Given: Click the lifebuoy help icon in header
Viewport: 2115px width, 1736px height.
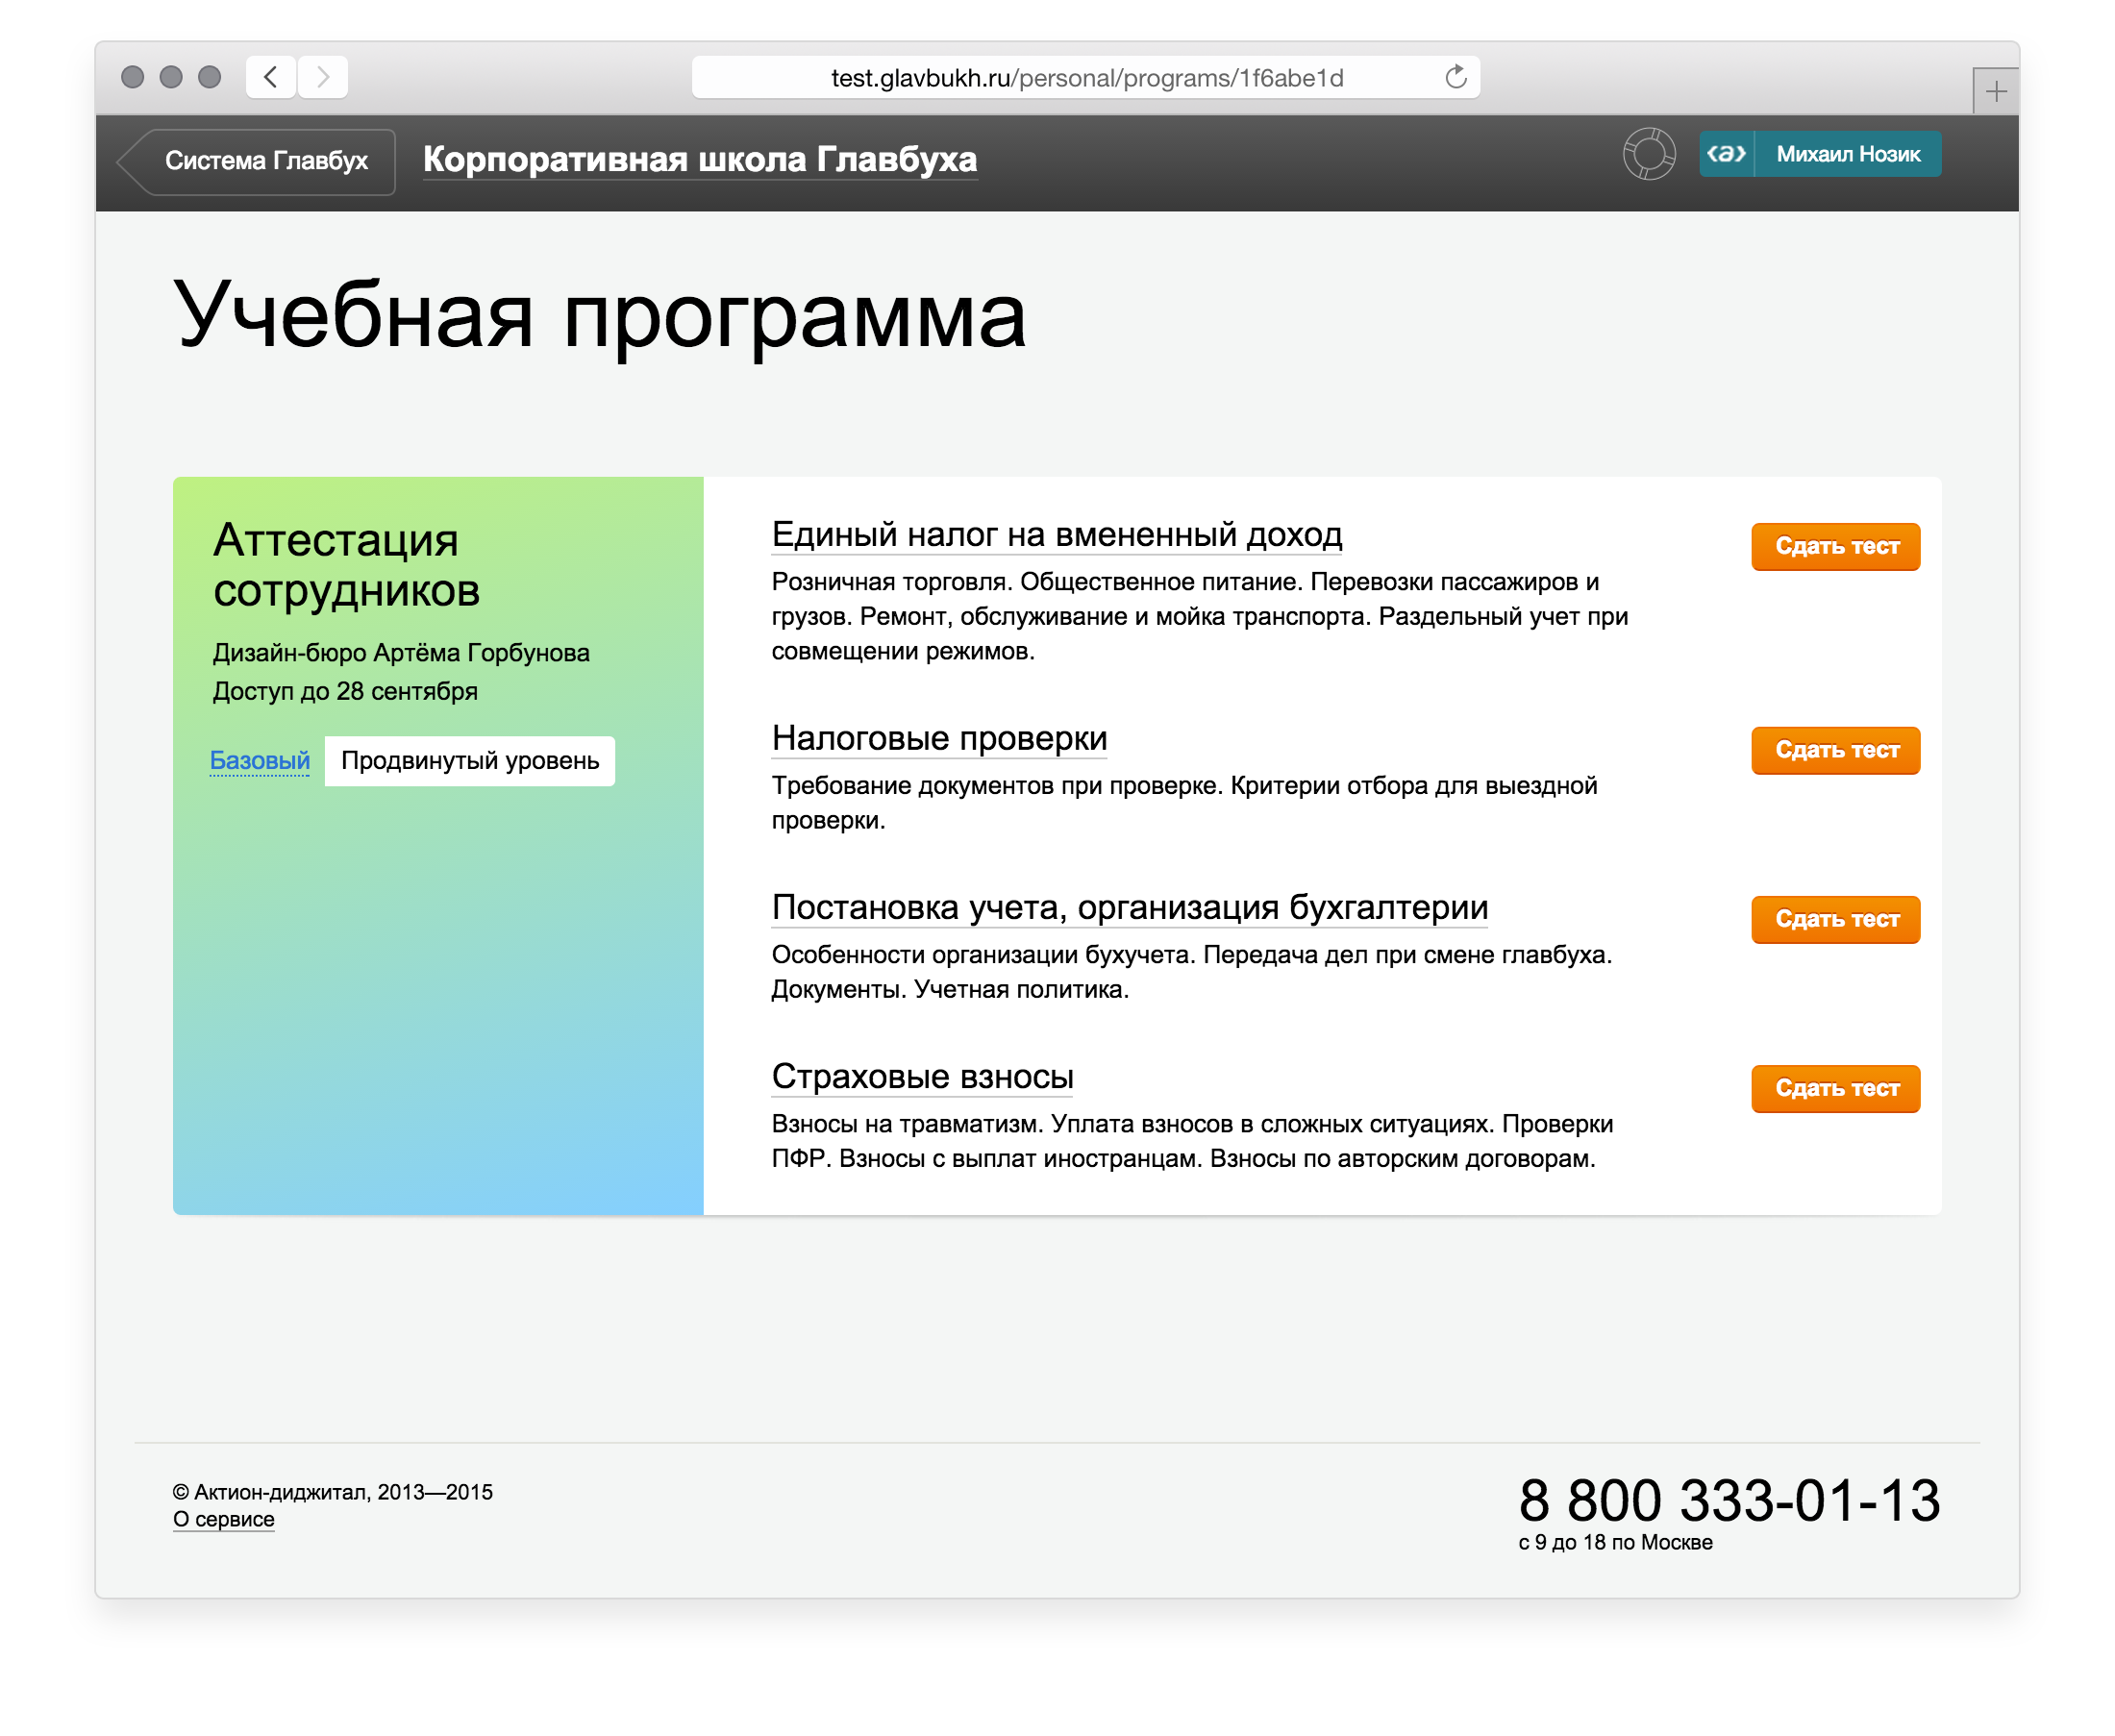Looking at the screenshot, I should pos(1648,154).
